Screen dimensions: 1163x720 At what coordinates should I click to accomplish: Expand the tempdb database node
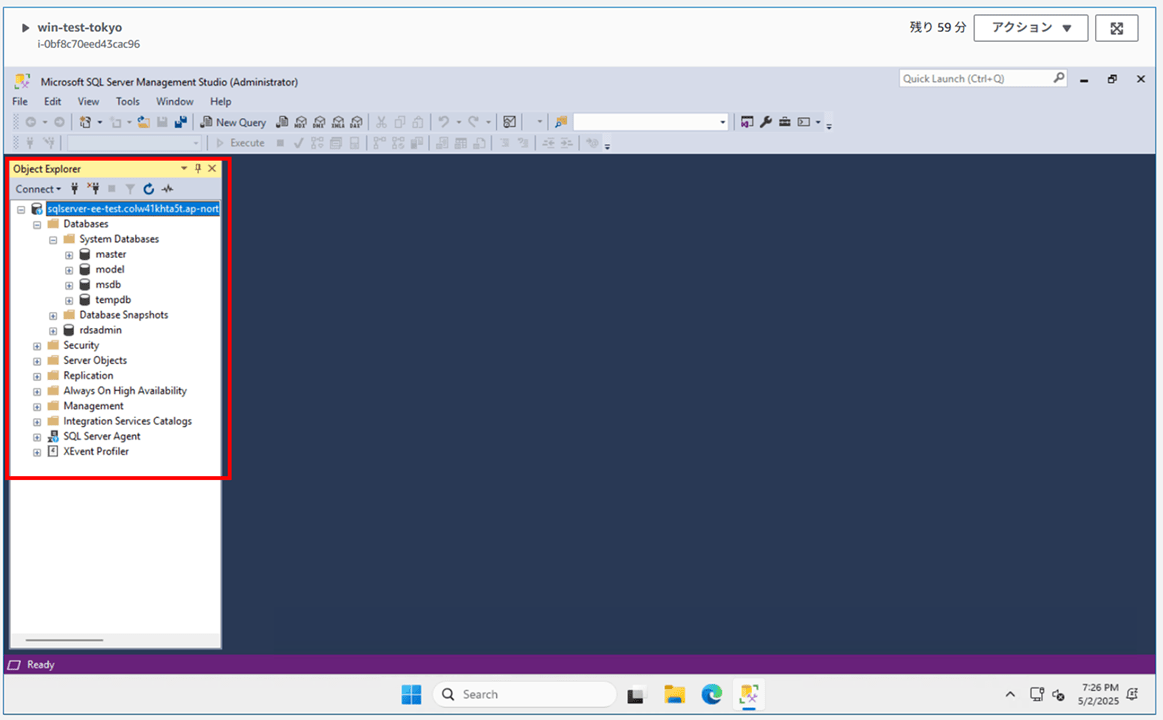[x=69, y=301]
